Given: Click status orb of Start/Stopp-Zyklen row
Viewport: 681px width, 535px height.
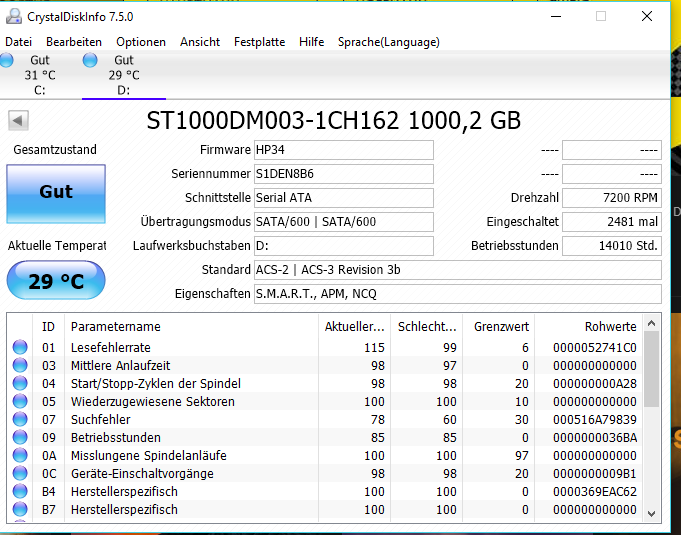Looking at the screenshot, I should tap(20, 383).
